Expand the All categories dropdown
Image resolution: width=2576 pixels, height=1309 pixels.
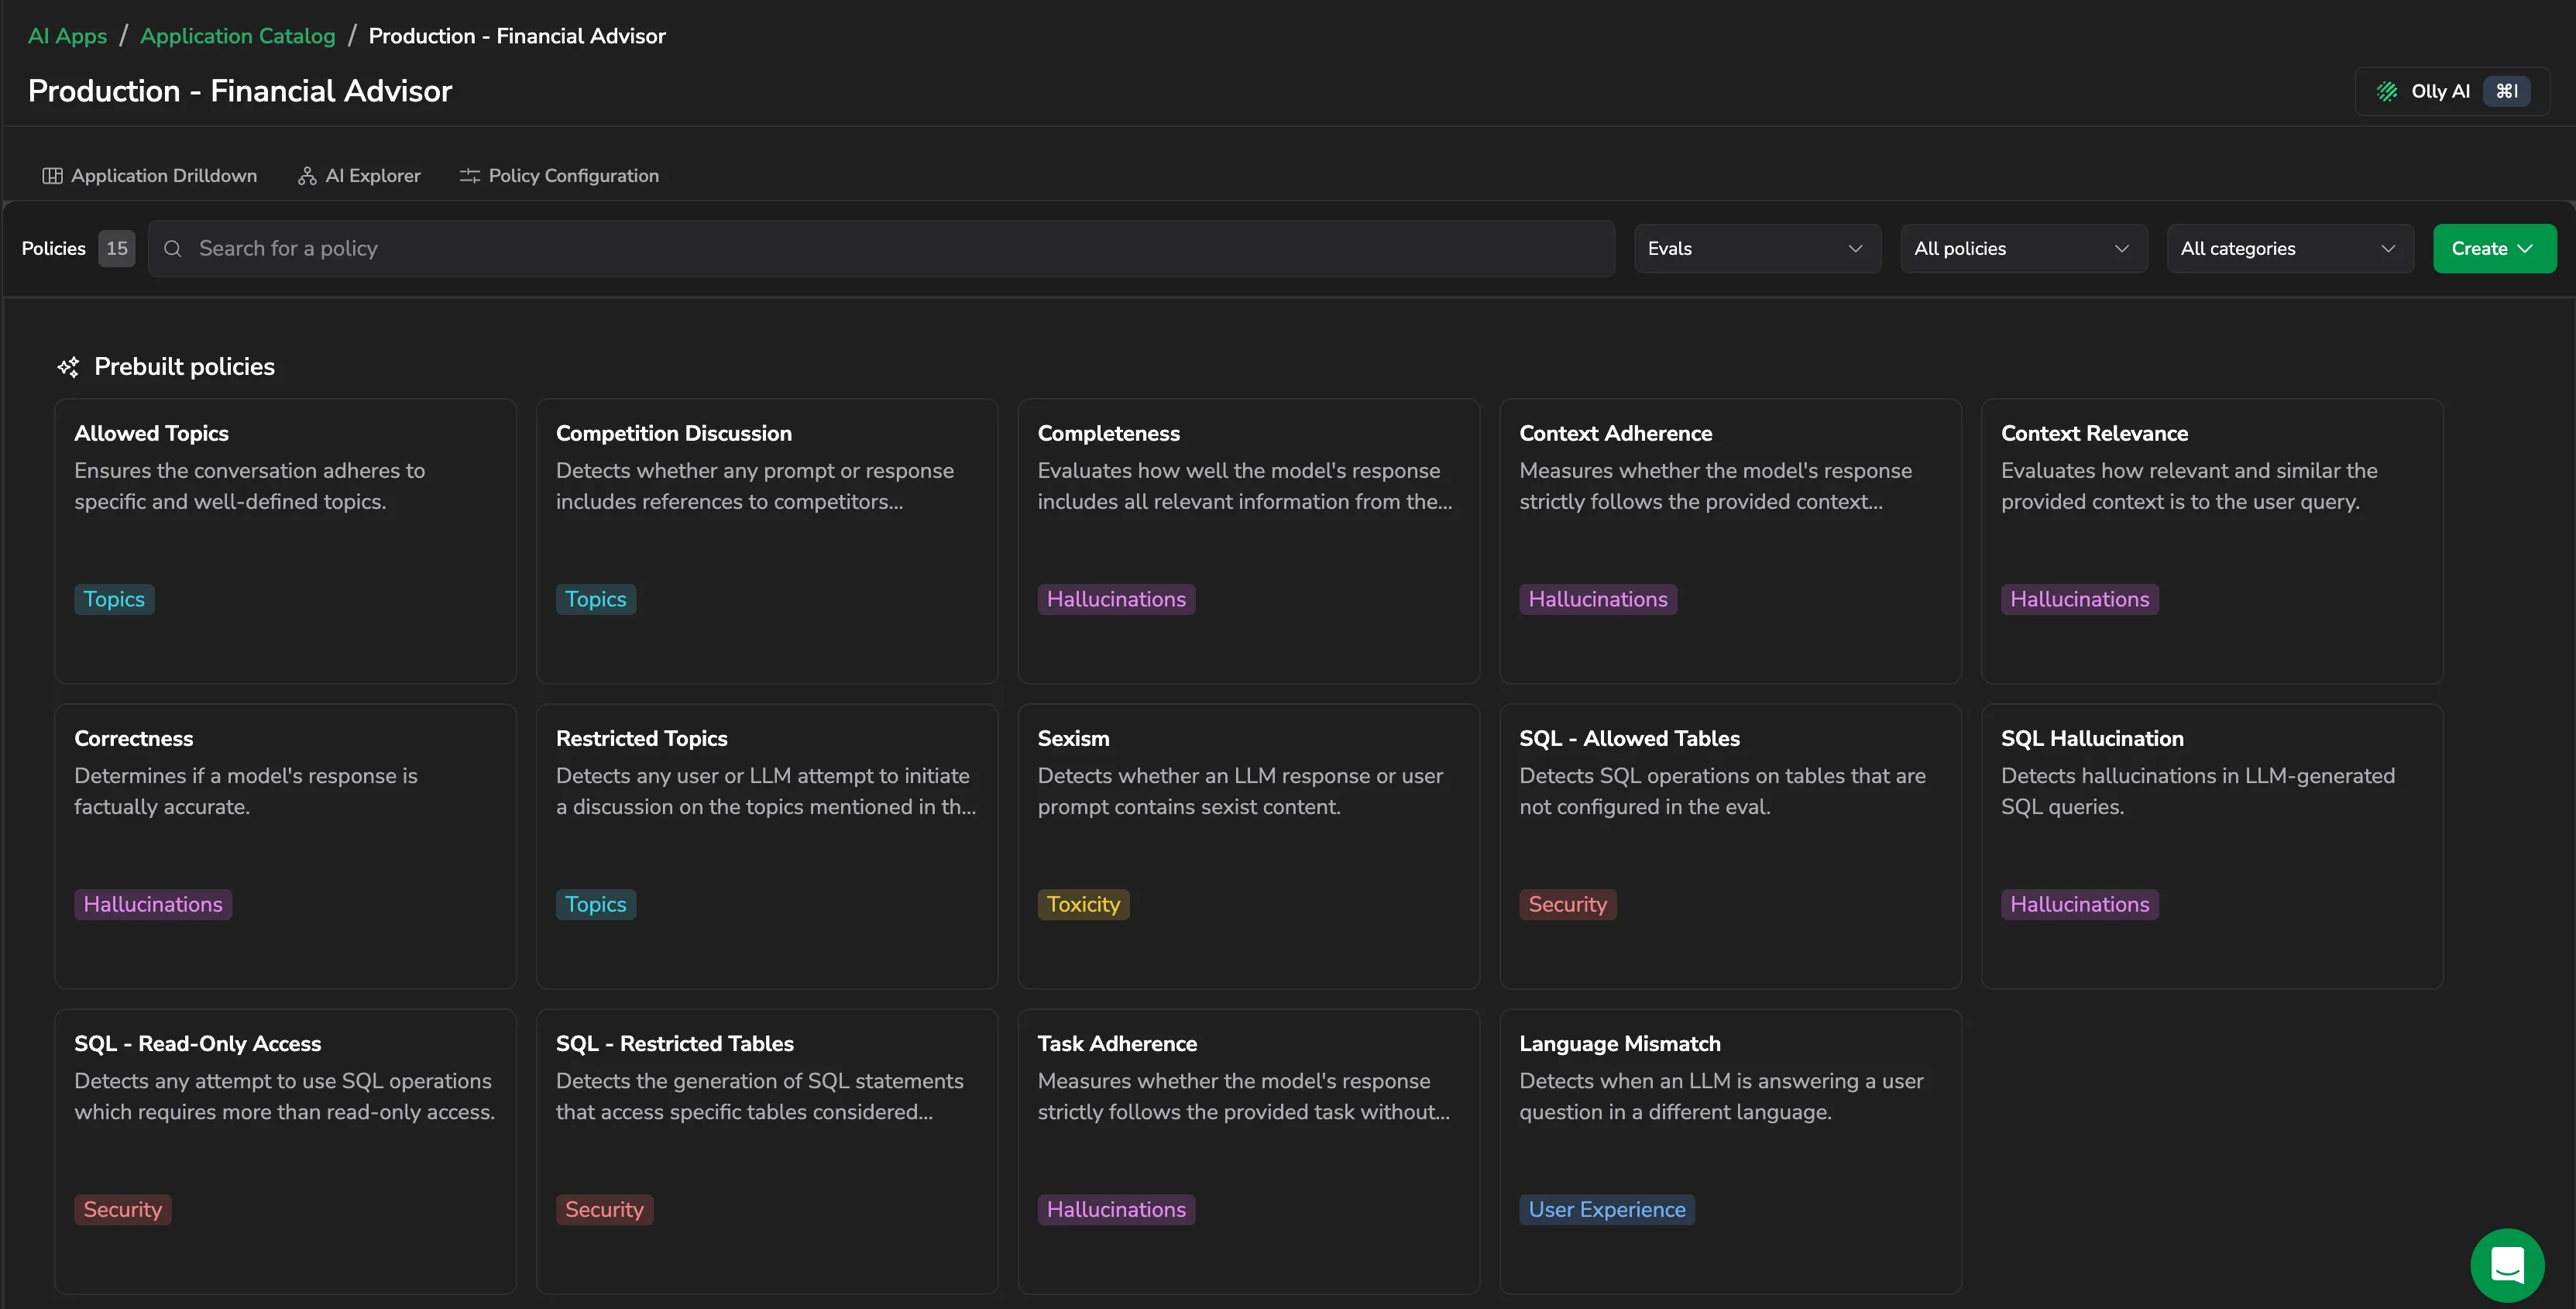(x=2290, y=249)
